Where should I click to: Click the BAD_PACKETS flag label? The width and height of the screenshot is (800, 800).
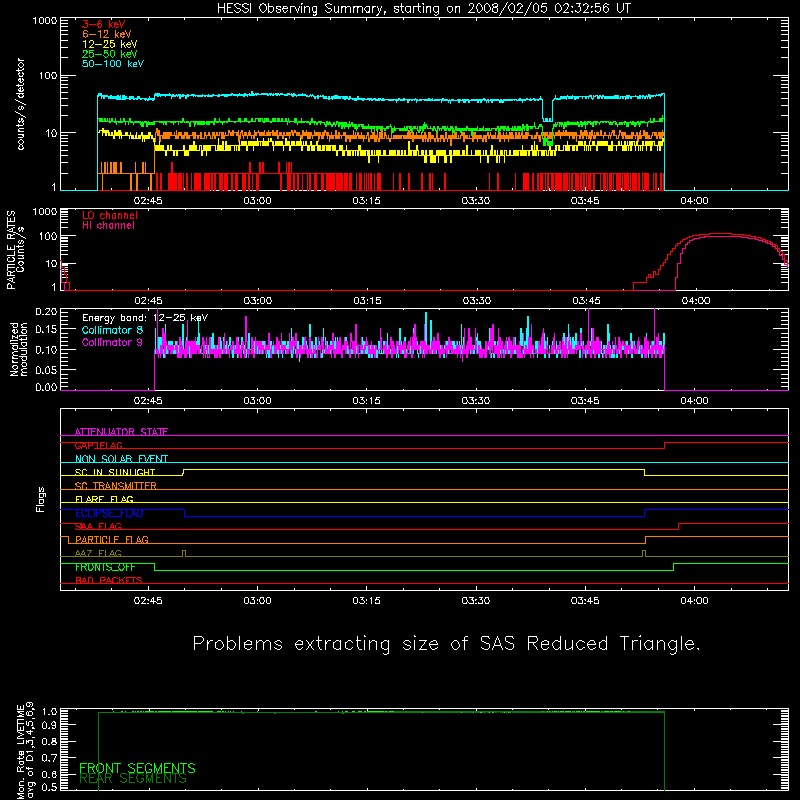[x=109, y=580]
